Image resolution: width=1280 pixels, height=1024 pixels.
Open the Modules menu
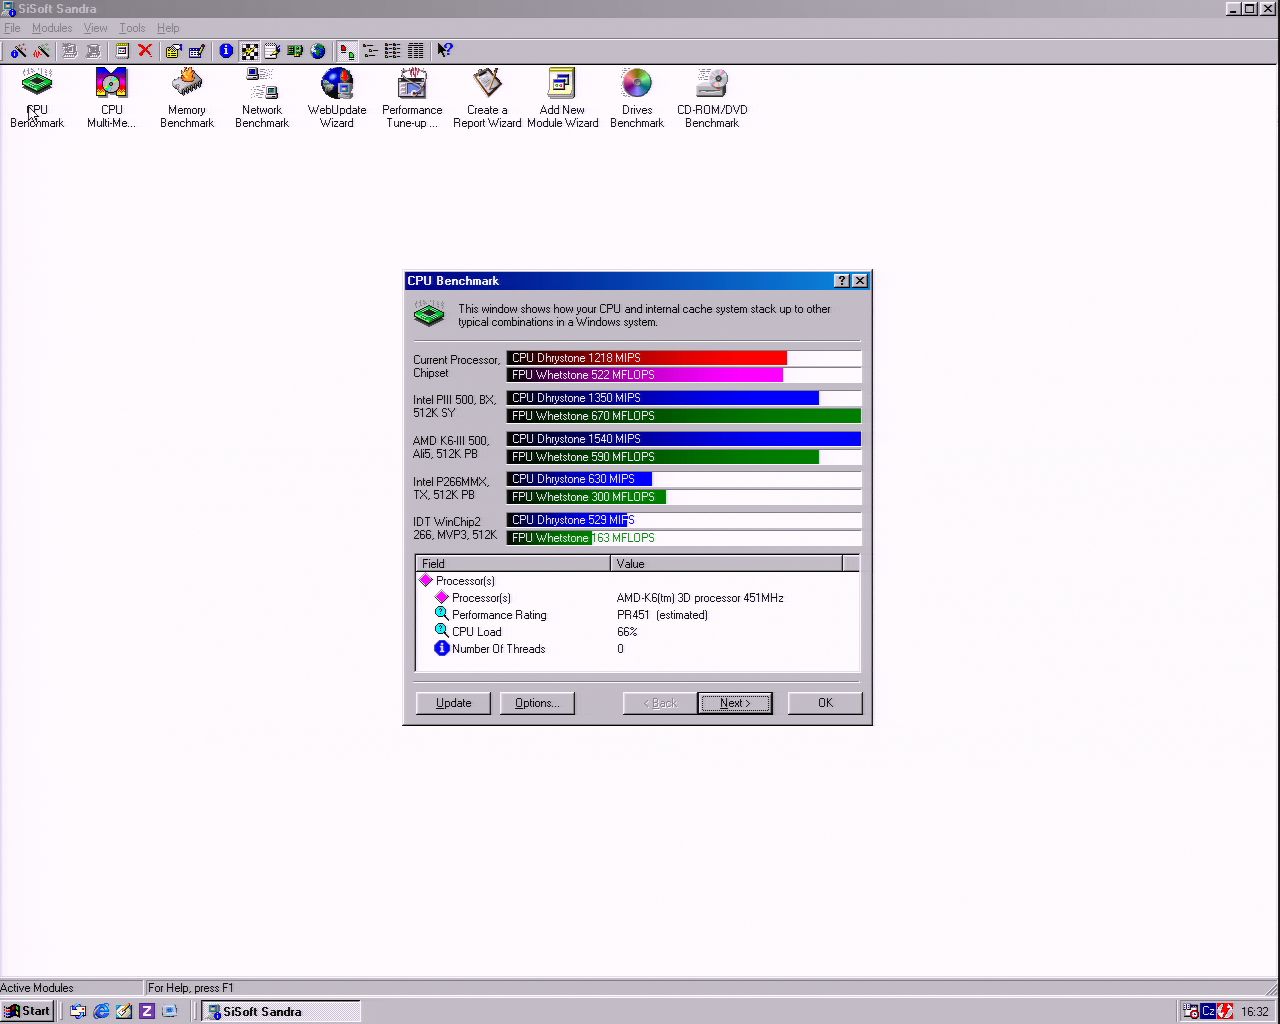click(x=52, y=28)
